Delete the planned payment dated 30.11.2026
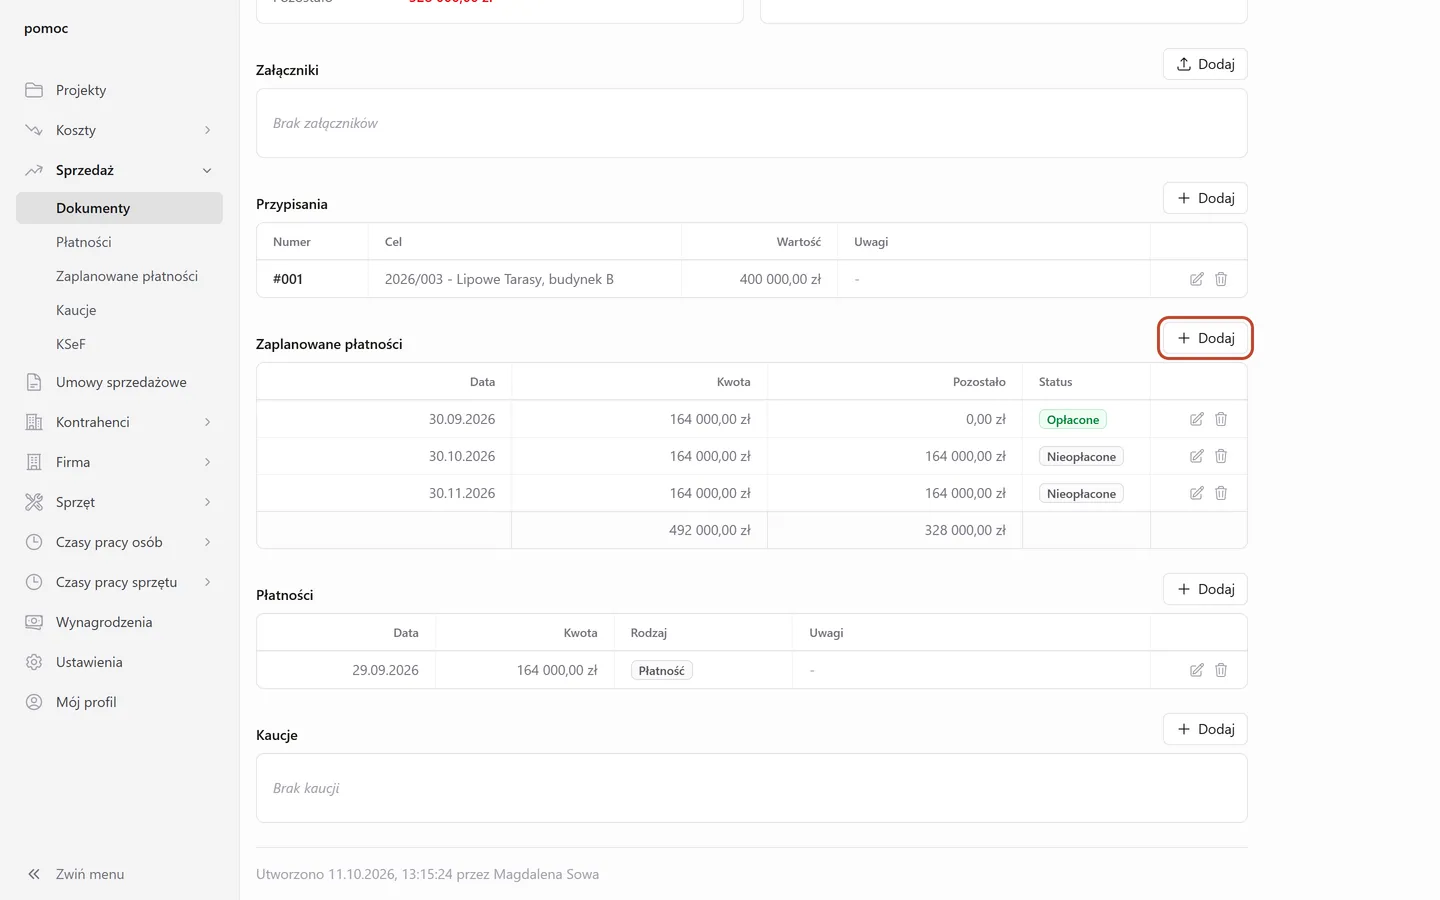The width and height of the screenshot is (1440, 900). tap(1221, 493)
